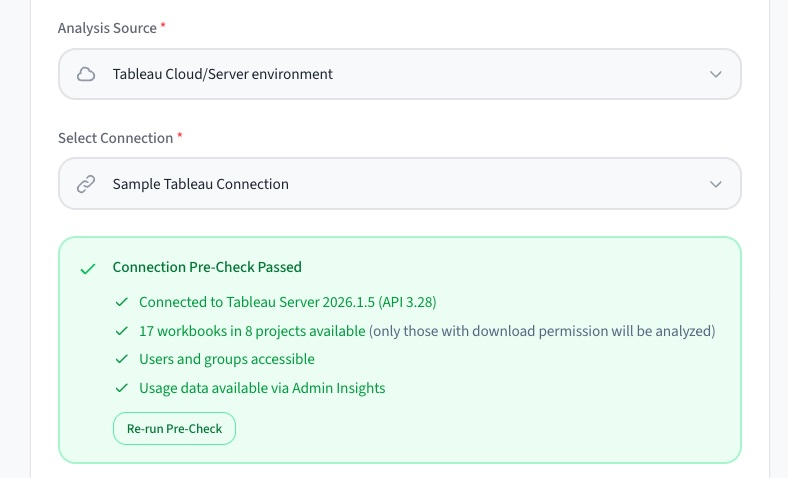788x478 pixels.
Task: Click the Connection Pre-Check Passed heading
Action: coord(207,267)
